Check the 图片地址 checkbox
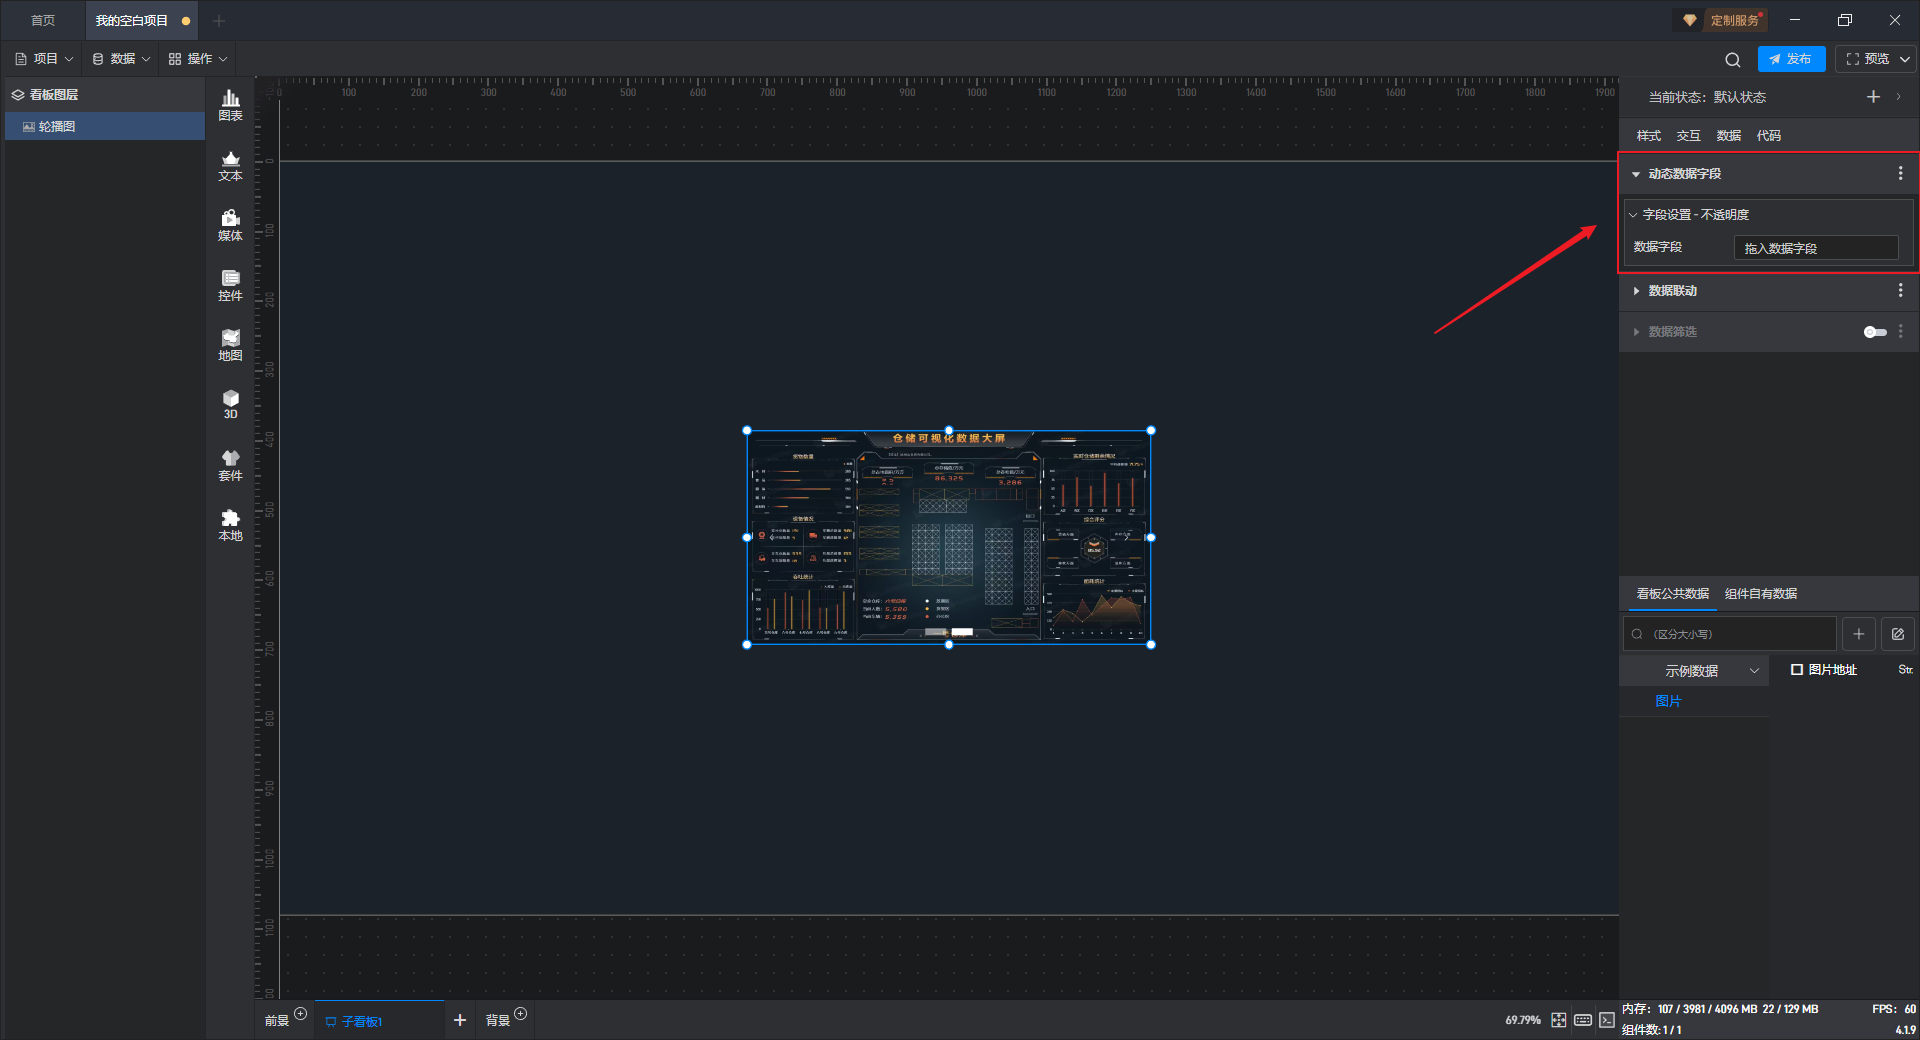Image resolution: width=1920 pixels, height=1040 pixels. coord(1797,670)
